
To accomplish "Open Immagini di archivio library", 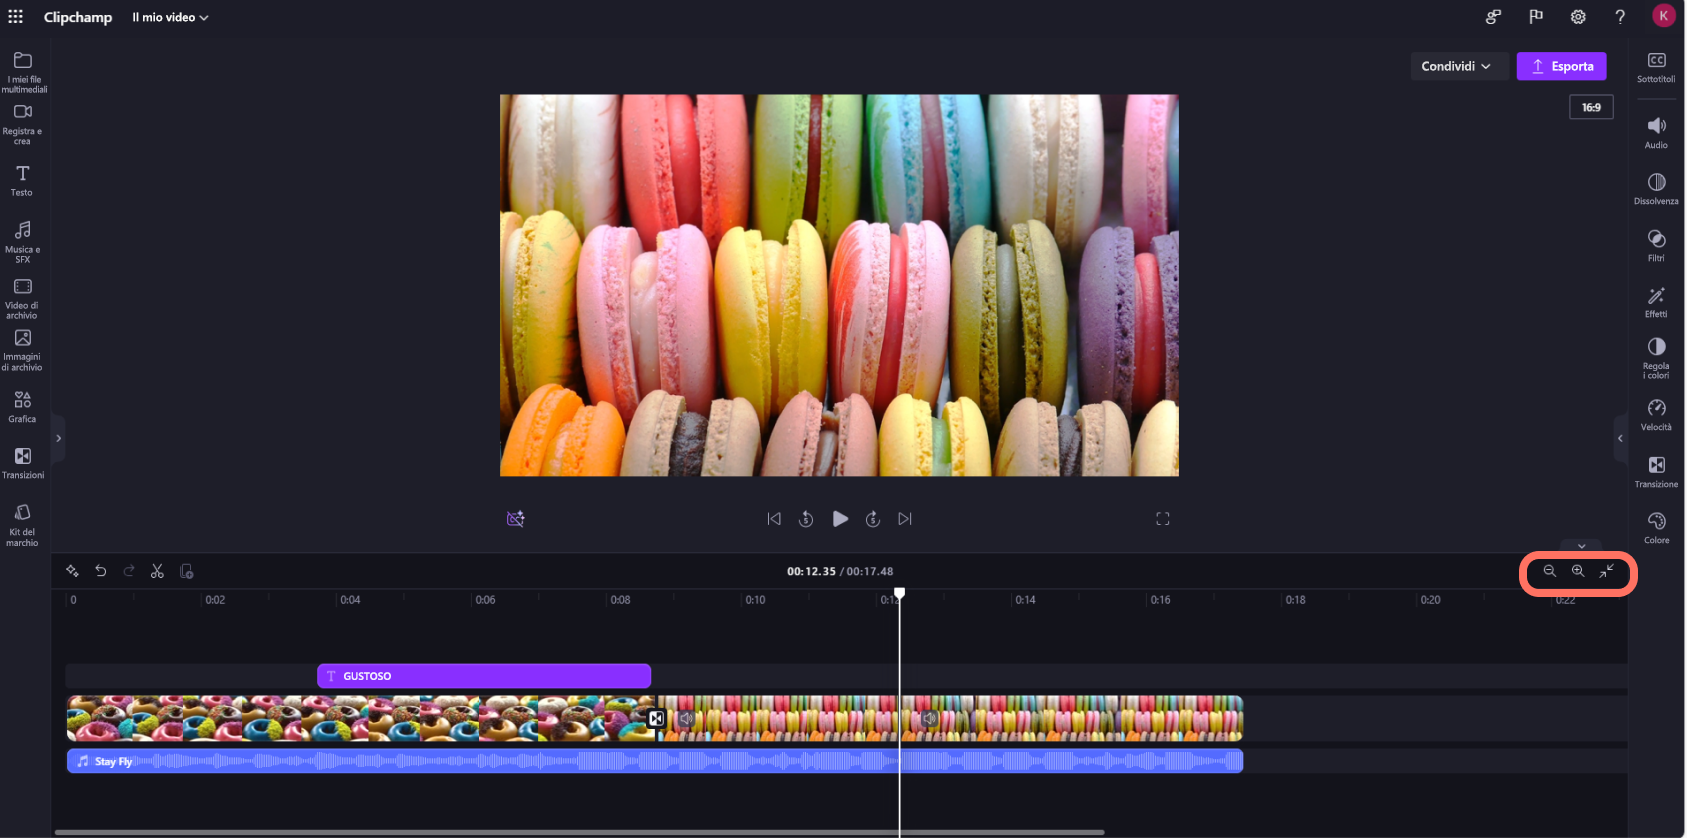I will (23, 349).
